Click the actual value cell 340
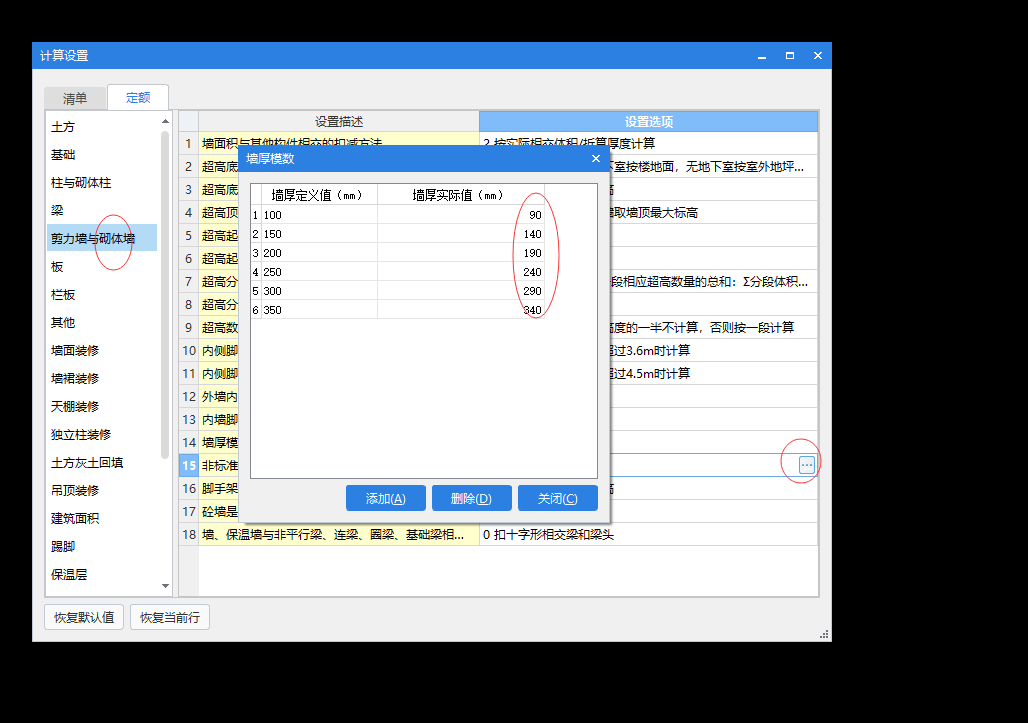The width and height of the screenshot is (1028, 723). pyautogui.click(x=461, y=310)
